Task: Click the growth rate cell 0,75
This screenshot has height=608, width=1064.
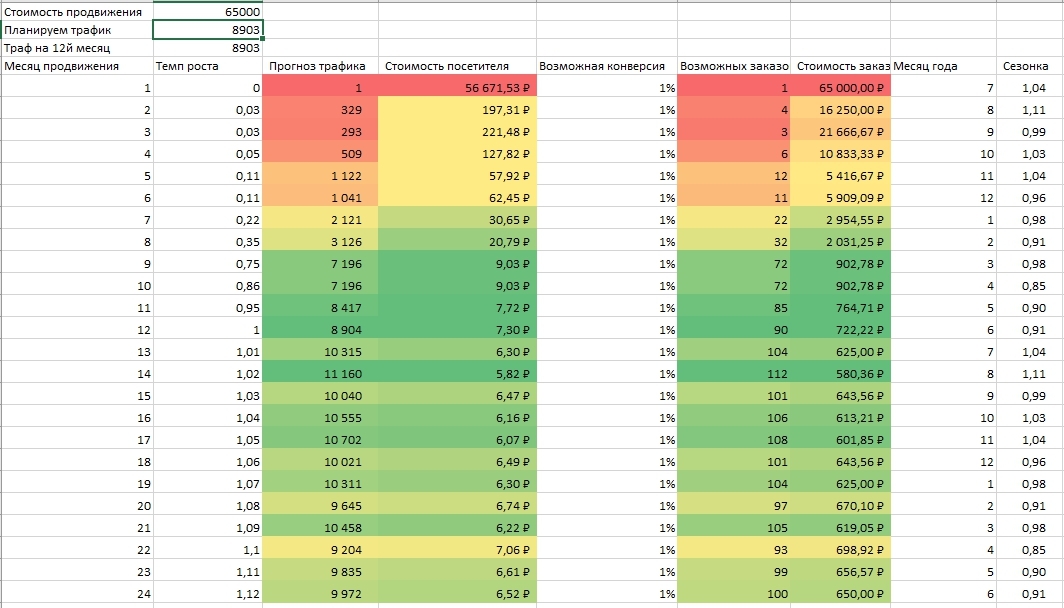Action: click(x=208, y=264)
